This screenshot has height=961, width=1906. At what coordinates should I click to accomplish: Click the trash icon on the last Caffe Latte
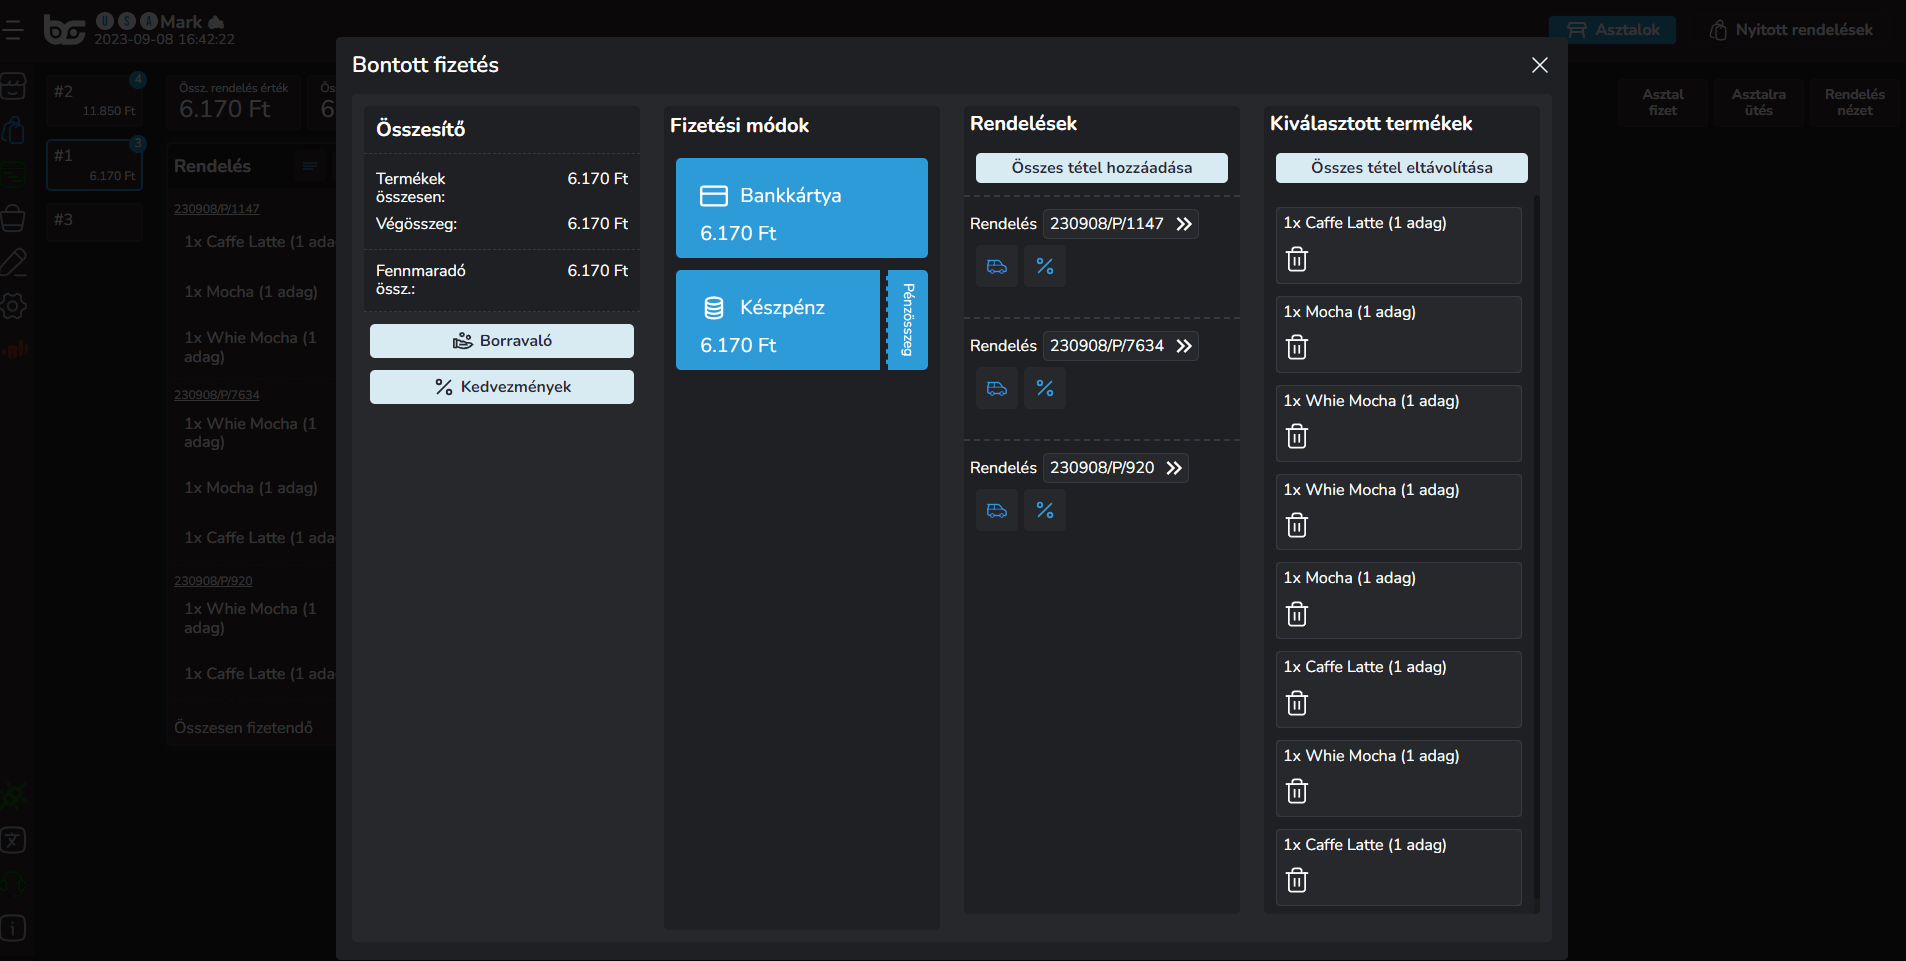point(1297,881)
